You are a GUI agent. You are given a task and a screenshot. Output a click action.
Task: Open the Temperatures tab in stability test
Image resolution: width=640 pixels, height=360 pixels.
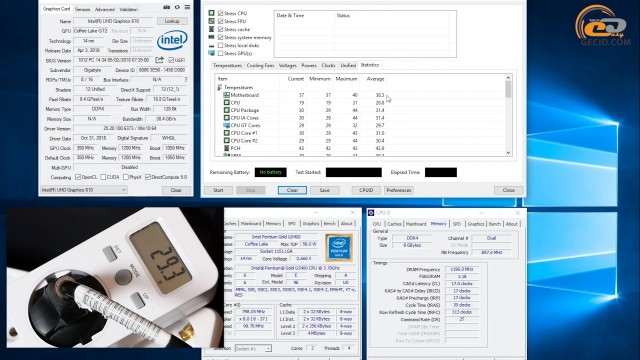point(227,65)
